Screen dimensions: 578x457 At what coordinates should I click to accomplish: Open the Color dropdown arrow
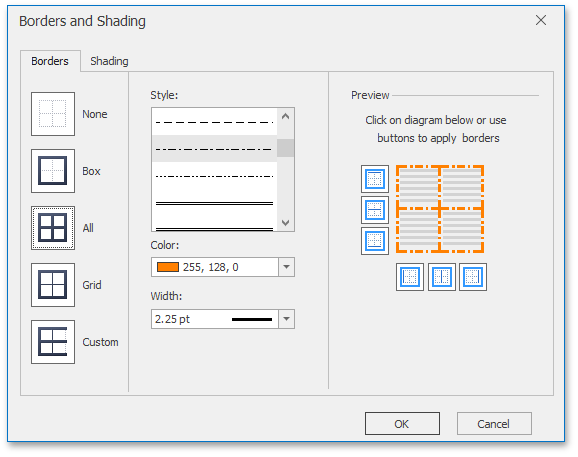click(x=286, y=267)
